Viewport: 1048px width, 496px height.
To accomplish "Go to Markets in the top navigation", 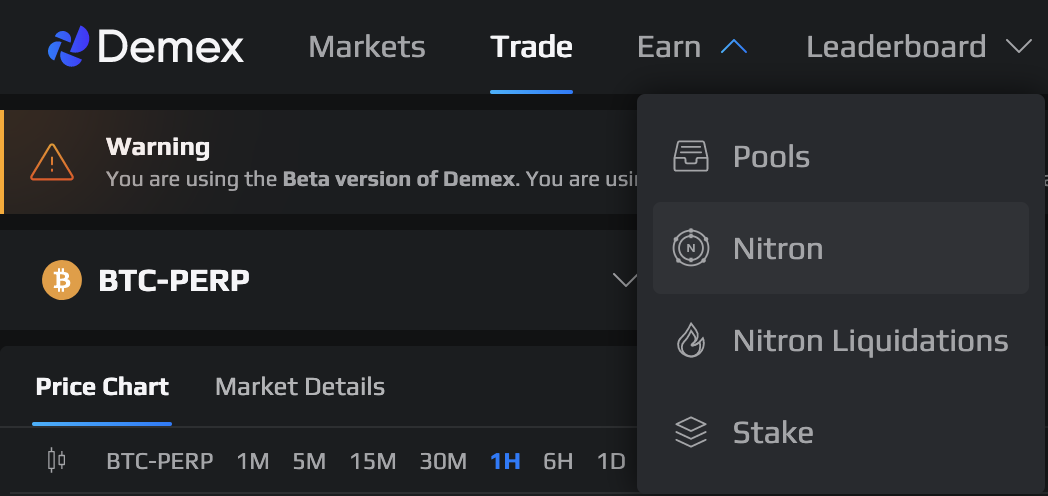I will pyautogui.click(x=367, y=47).
